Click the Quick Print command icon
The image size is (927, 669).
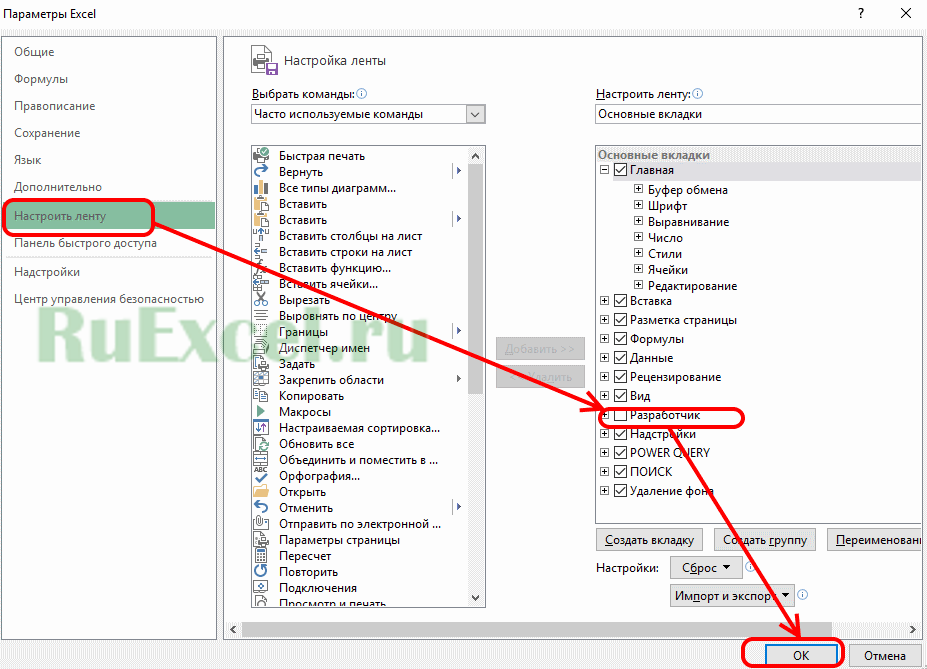coord(261,155)
